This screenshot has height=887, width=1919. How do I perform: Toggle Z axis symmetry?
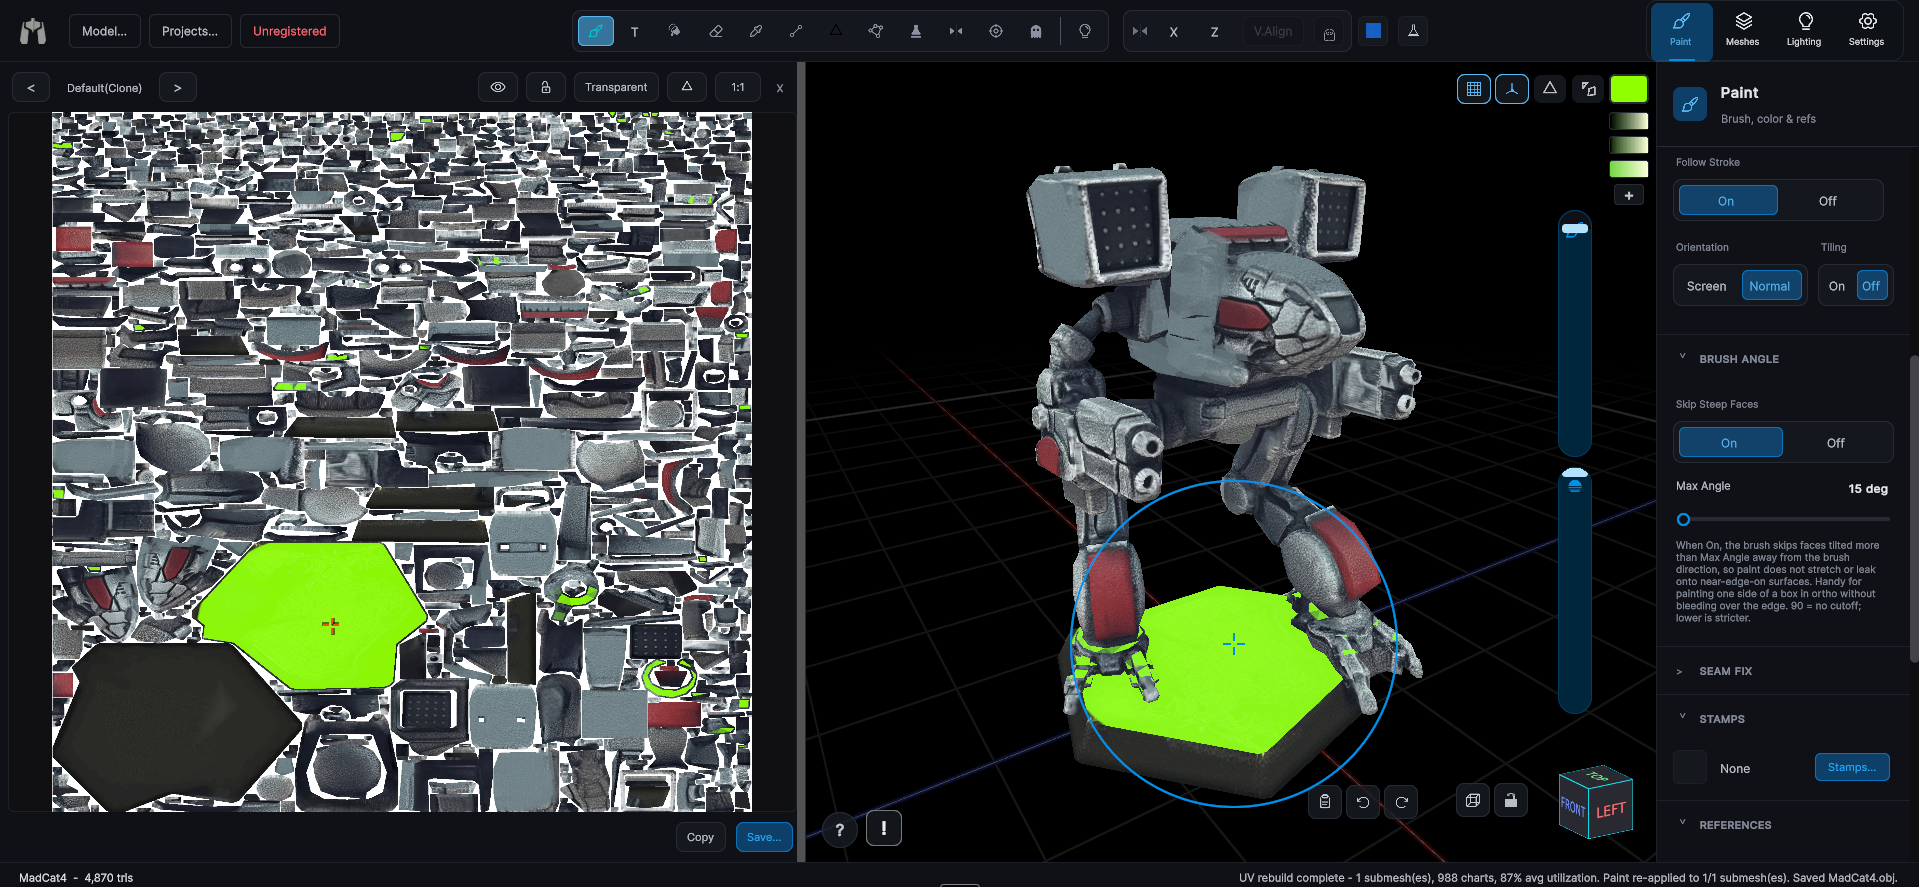point(1215,31)
